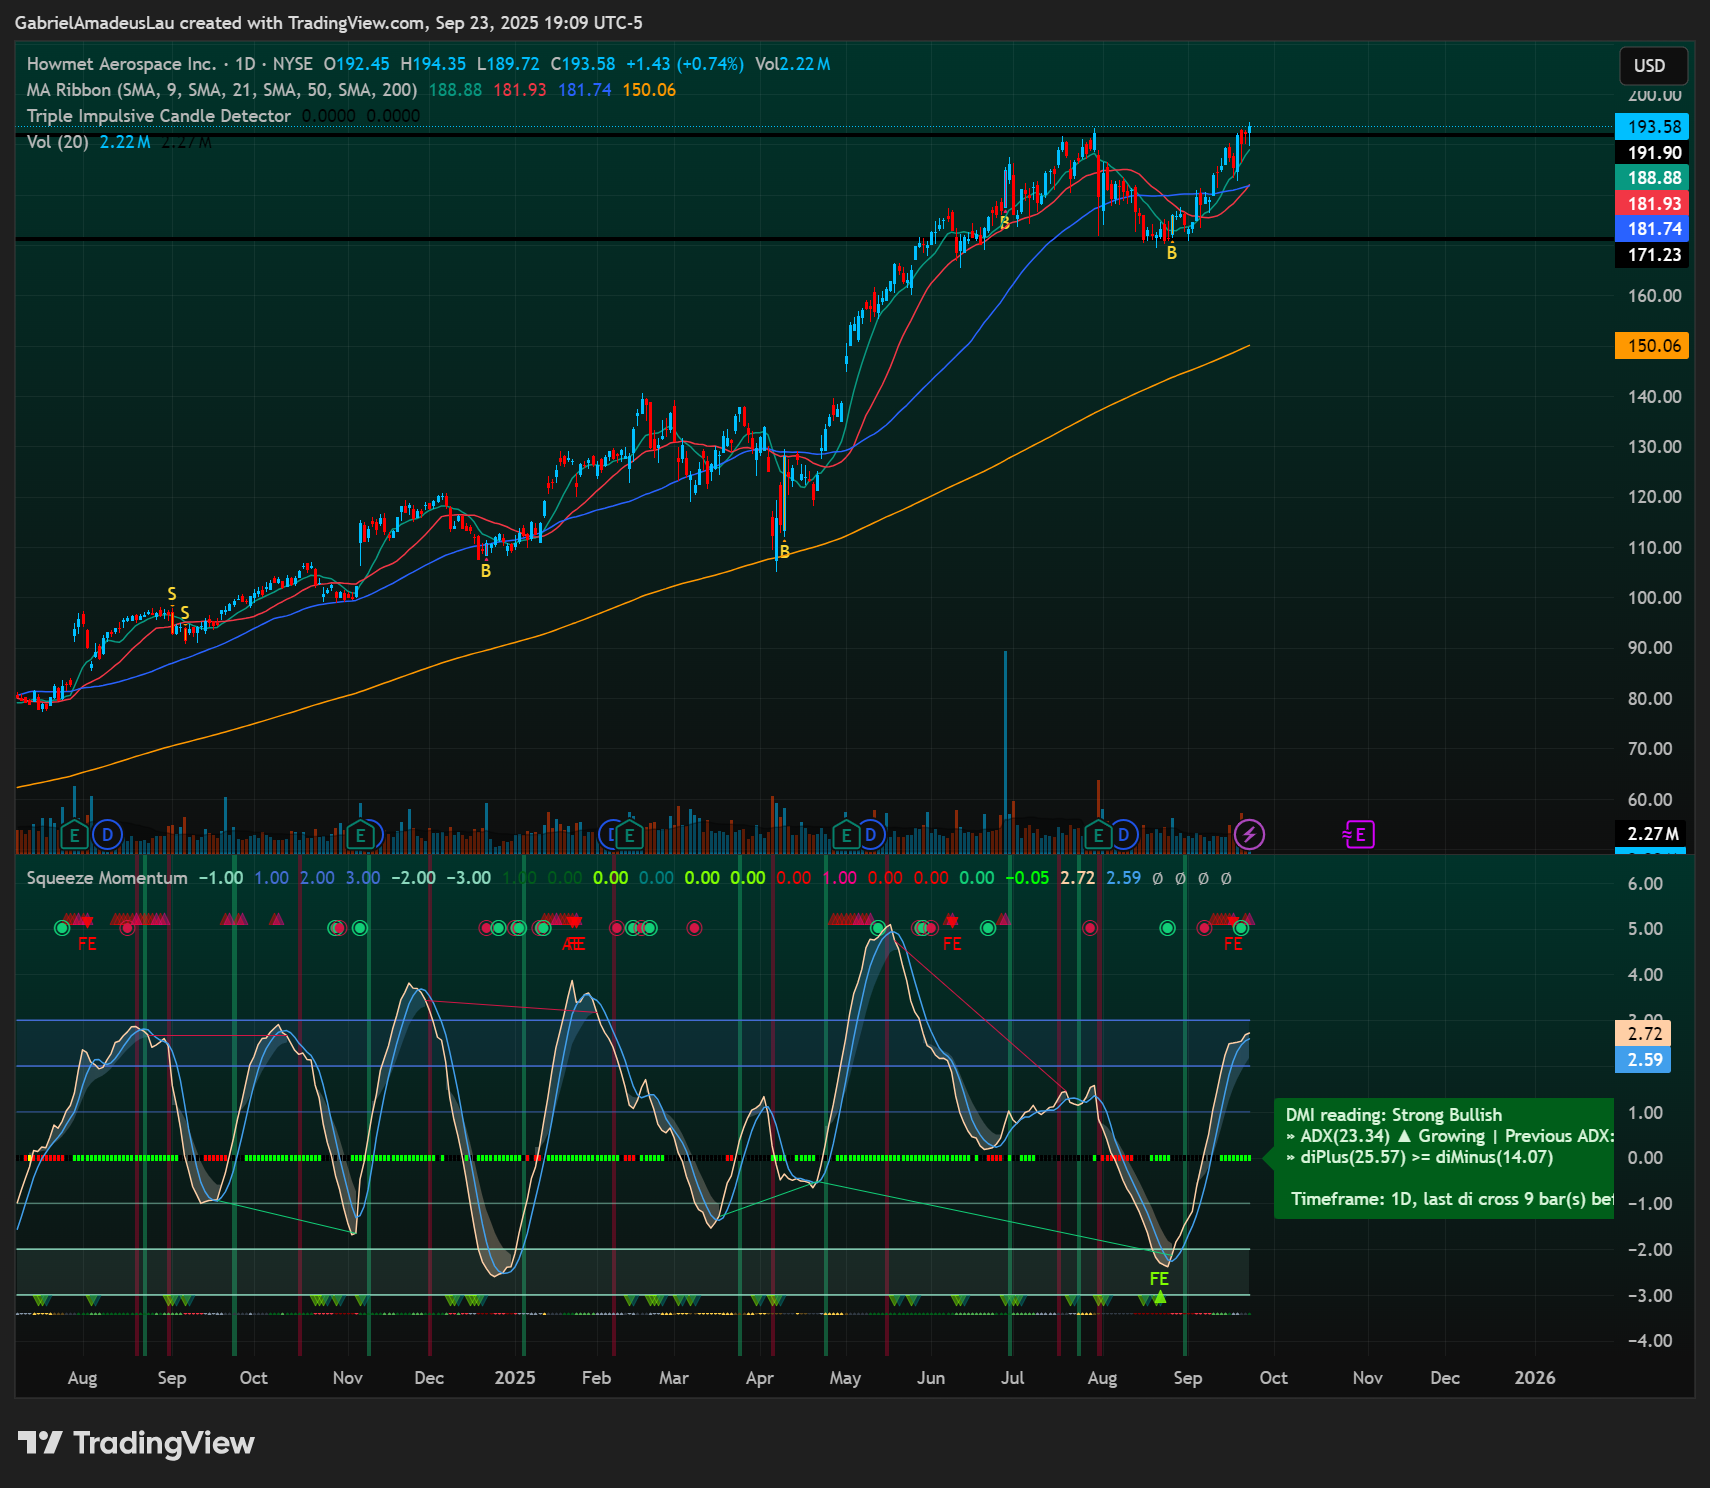Click the yellow B marker near late August 2025
This screenshot has width=1710, height=1488.
coord(1172,253)
